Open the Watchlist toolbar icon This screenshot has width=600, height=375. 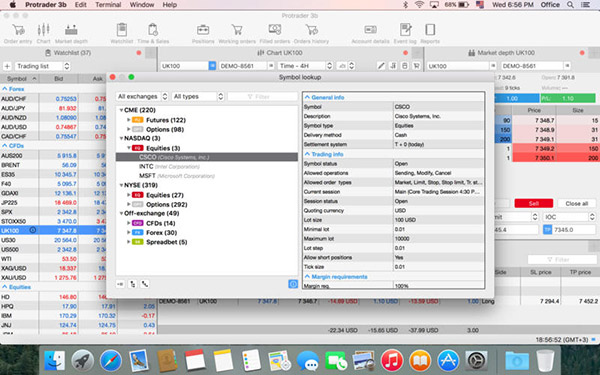[x=122, y=33]
